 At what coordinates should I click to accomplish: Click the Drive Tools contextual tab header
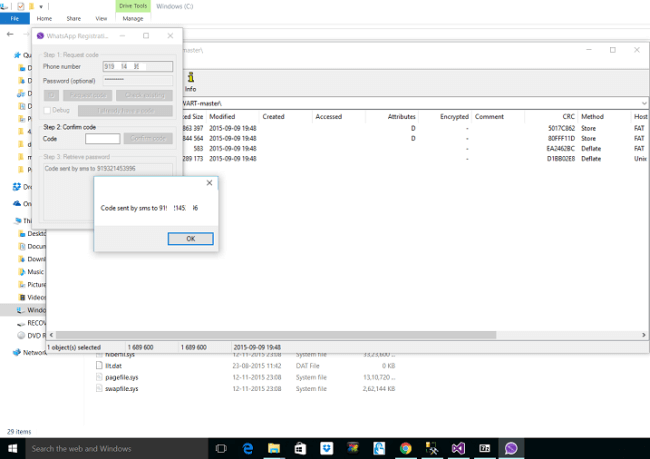(133, 6)
